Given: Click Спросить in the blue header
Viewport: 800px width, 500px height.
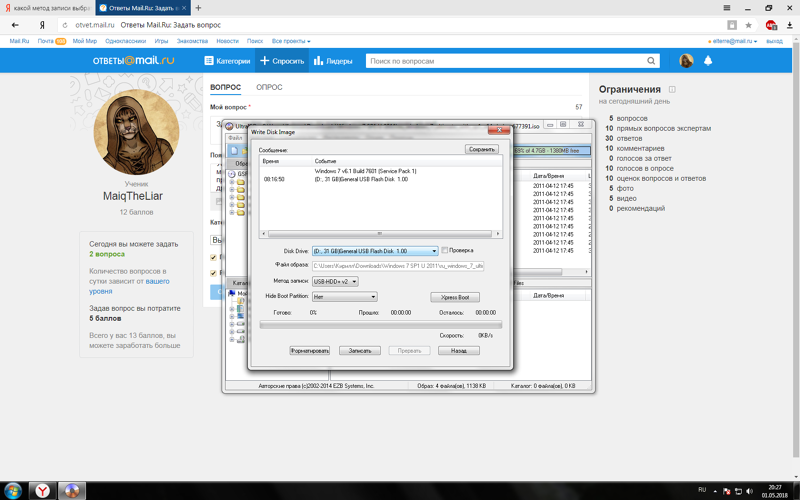Looking at the screenshot, I should point(282,61).
